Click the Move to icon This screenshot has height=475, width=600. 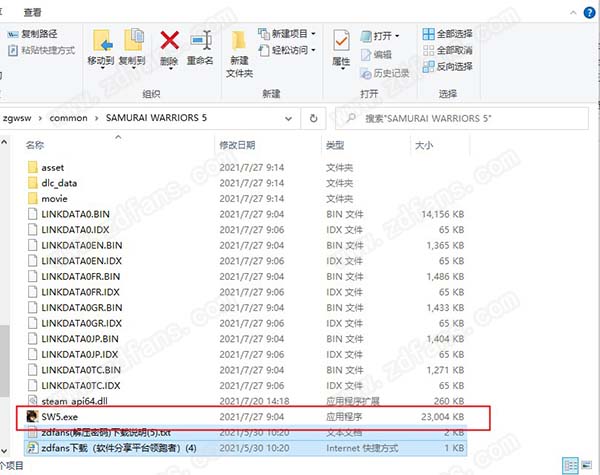click(x=101, y=41)
